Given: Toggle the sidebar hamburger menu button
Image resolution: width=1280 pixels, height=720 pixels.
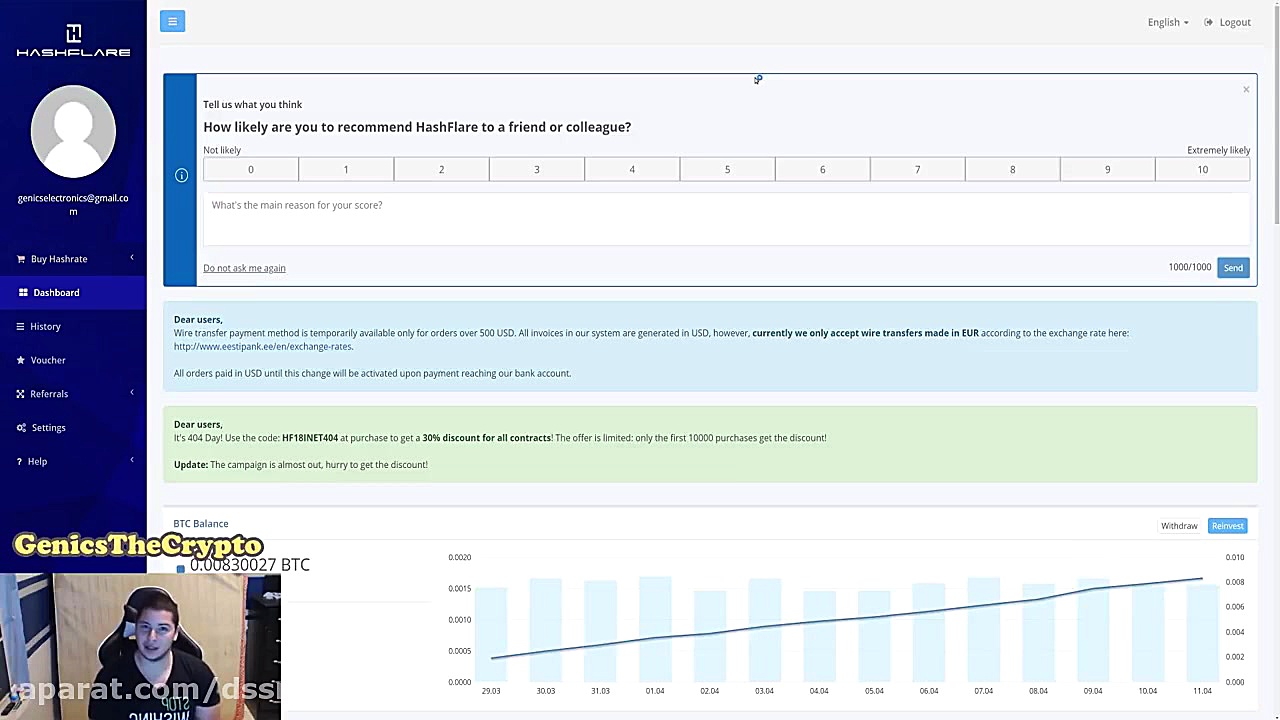Looking at the screenshot, I should [x=172, y=21].
